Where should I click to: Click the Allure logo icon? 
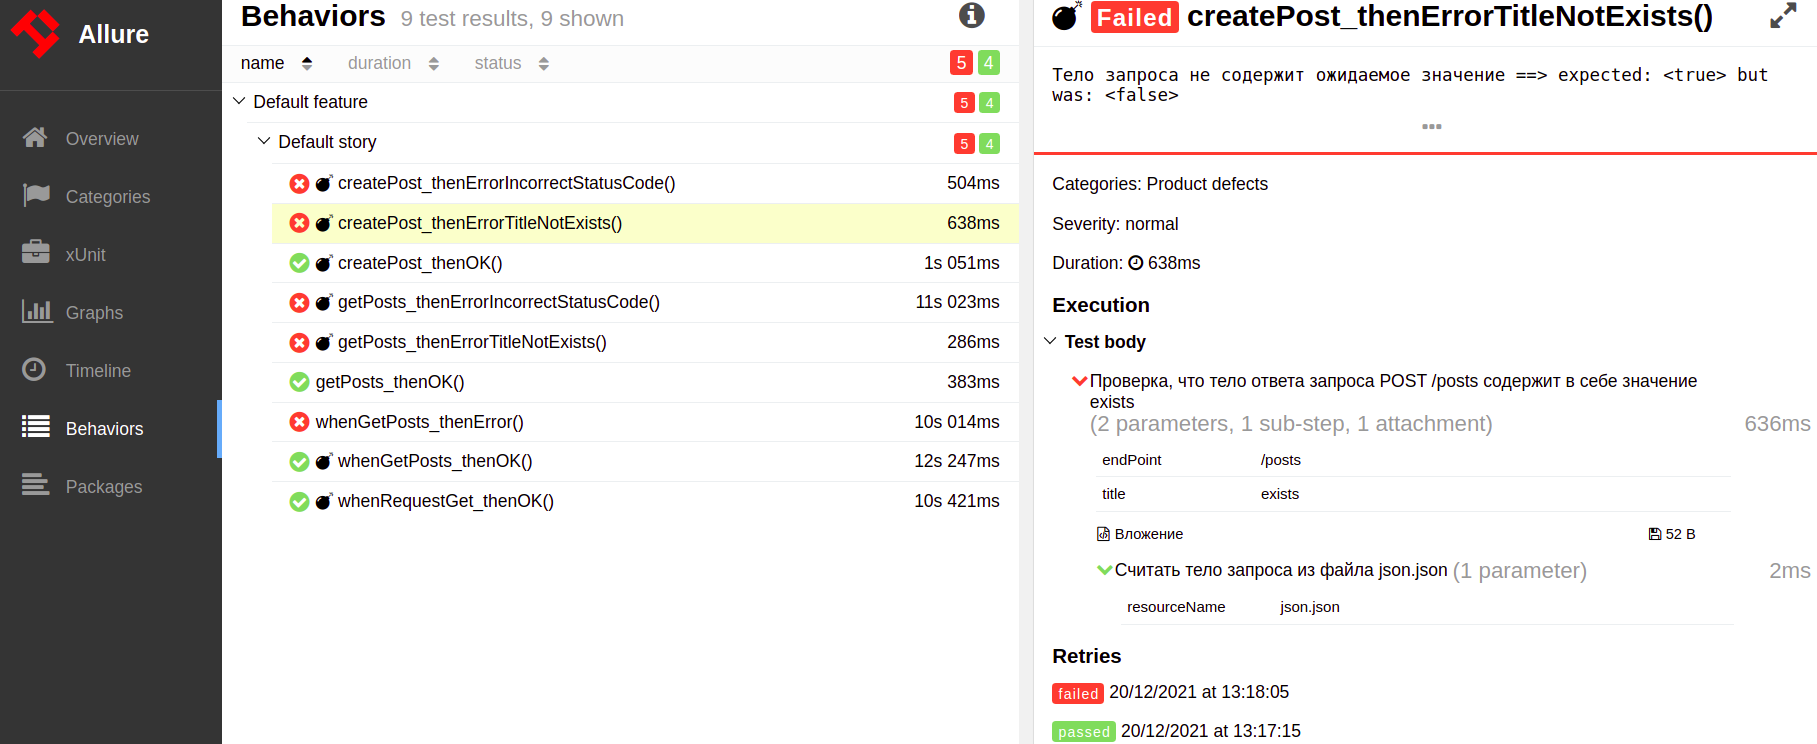[x=36, y=33]
